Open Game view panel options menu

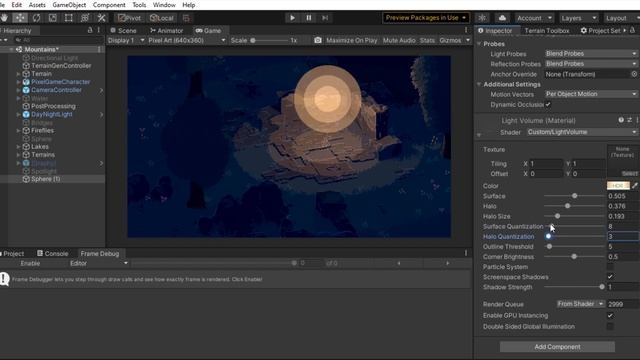[466, 30]
